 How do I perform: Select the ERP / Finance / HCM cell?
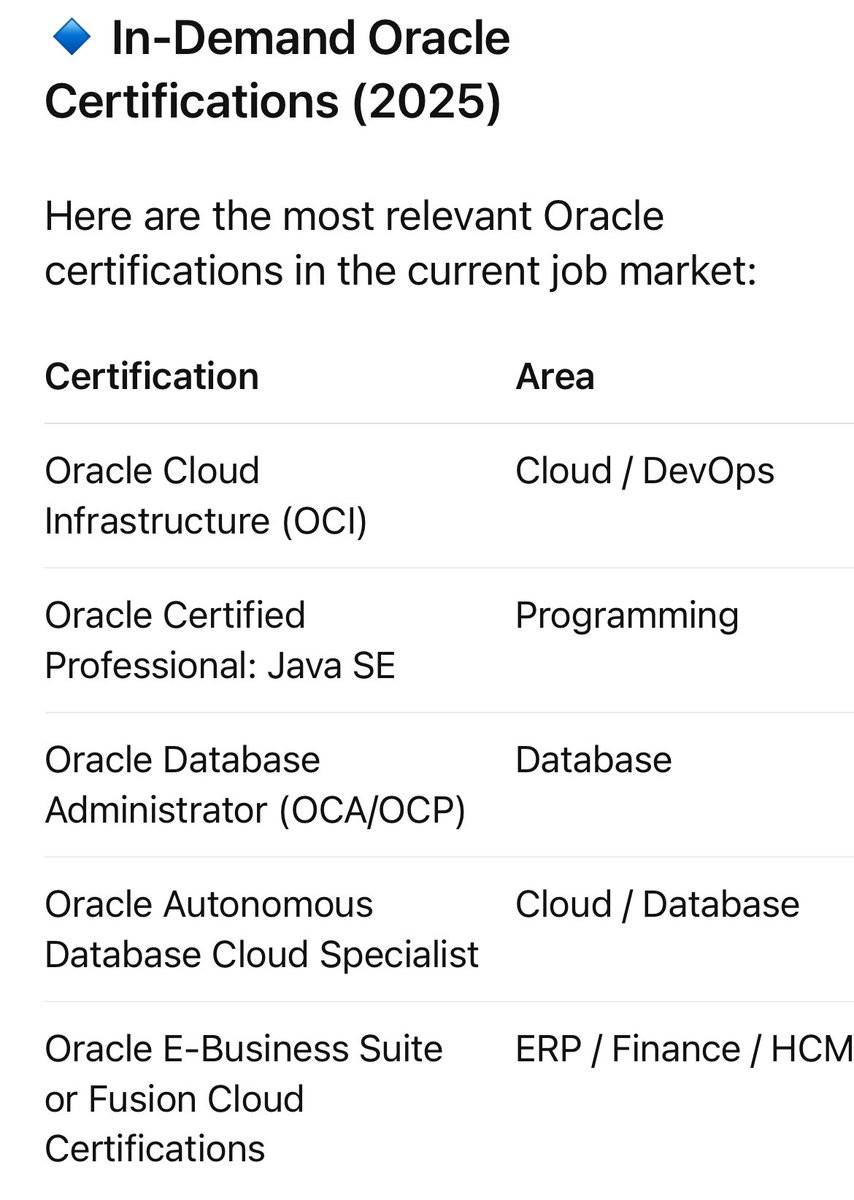684,1049
